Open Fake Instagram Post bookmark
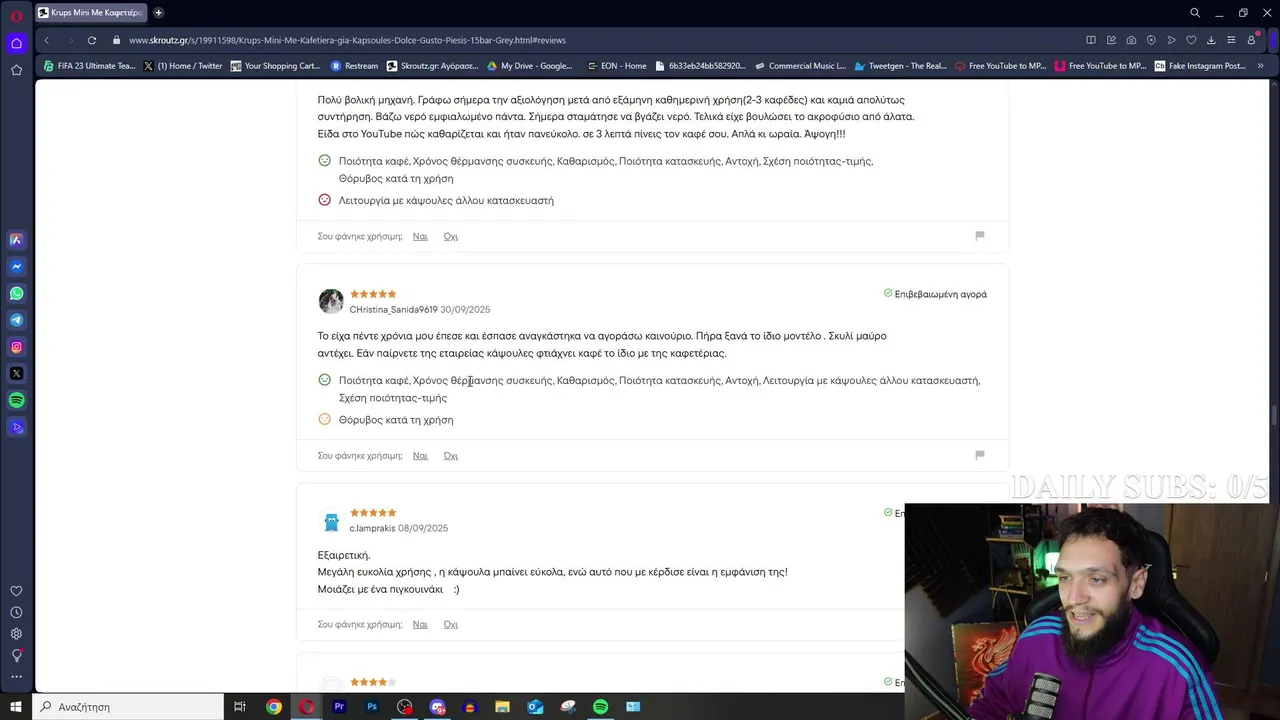This screenshot has width=1280, height=720. coord(1200,66)
